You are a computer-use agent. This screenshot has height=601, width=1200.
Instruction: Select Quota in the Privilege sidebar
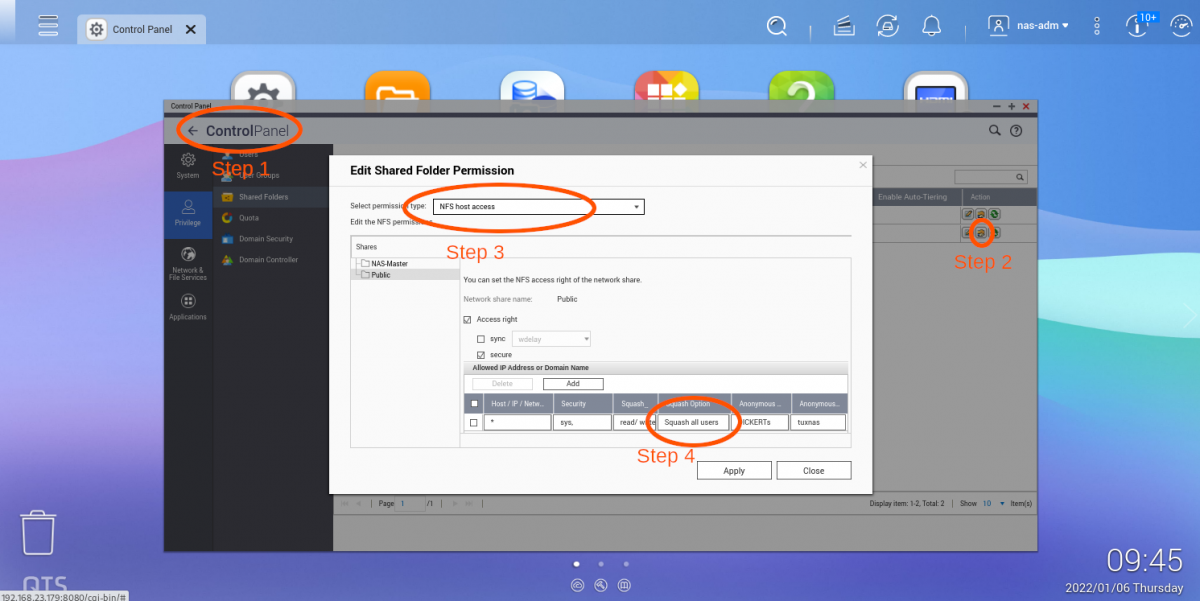[x=249, y=218]
